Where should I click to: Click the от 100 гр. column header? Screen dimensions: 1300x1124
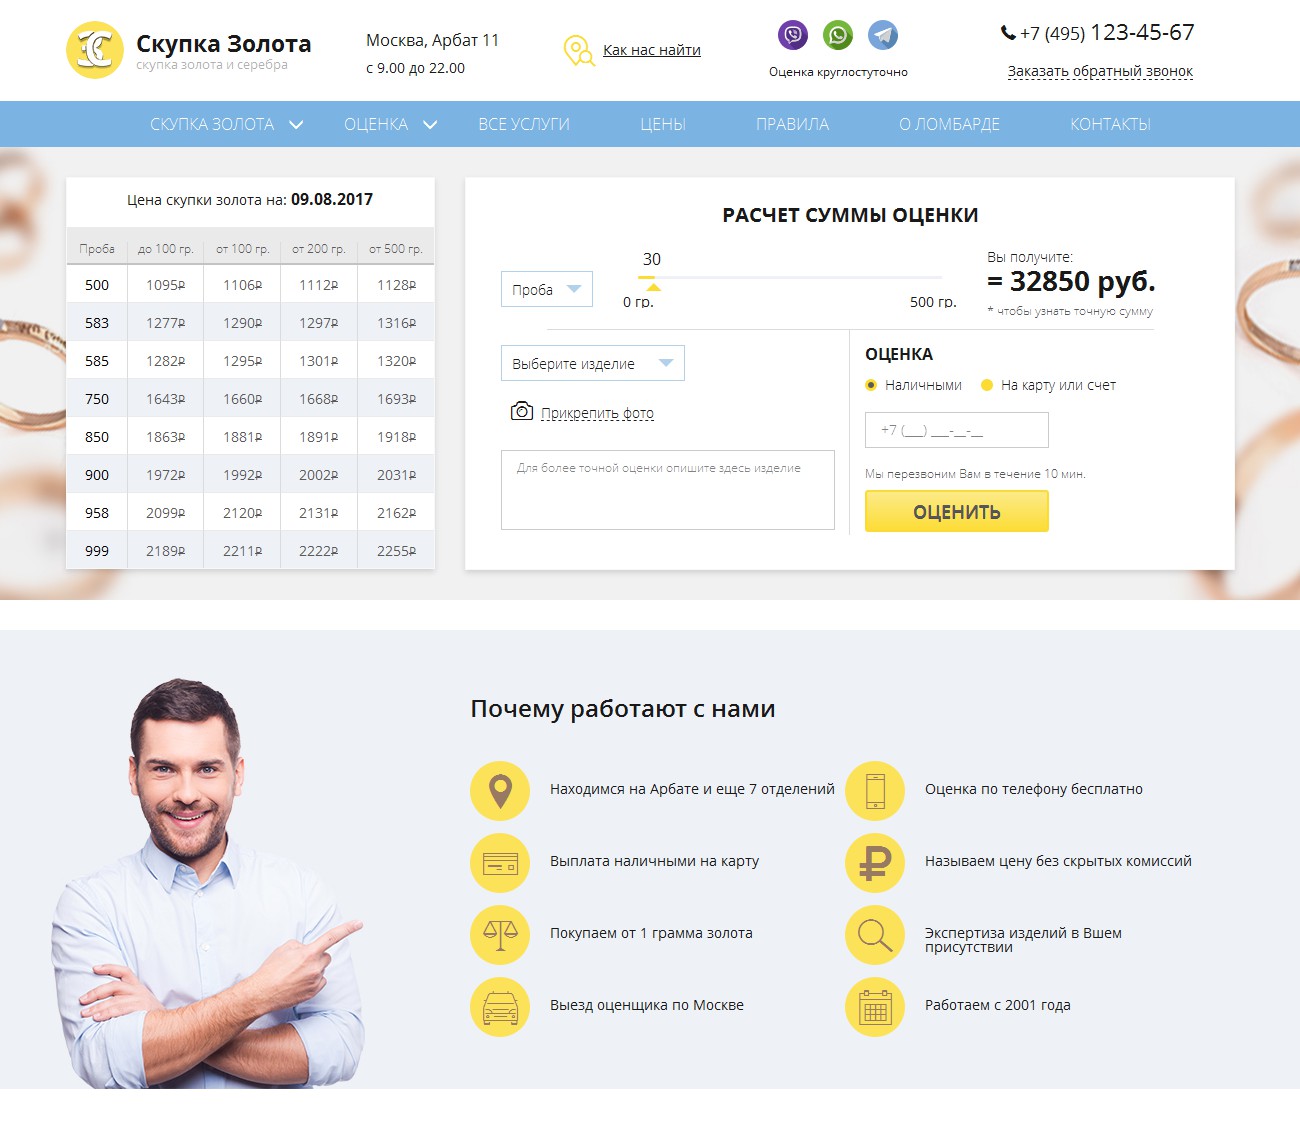pyautogui.click(x=242, y=249)
